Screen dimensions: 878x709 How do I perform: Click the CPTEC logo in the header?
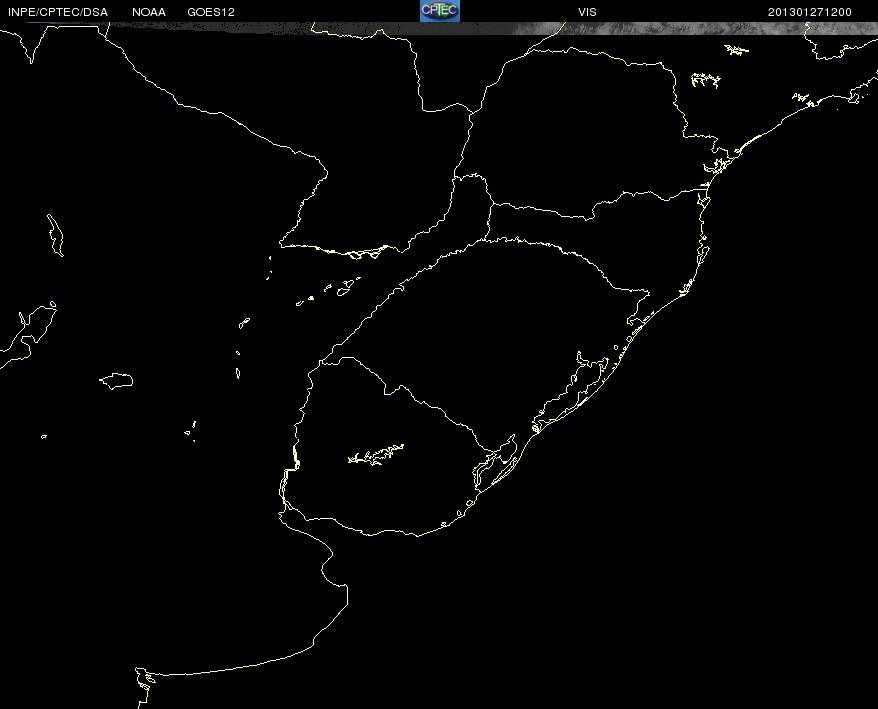pos(439,11)
